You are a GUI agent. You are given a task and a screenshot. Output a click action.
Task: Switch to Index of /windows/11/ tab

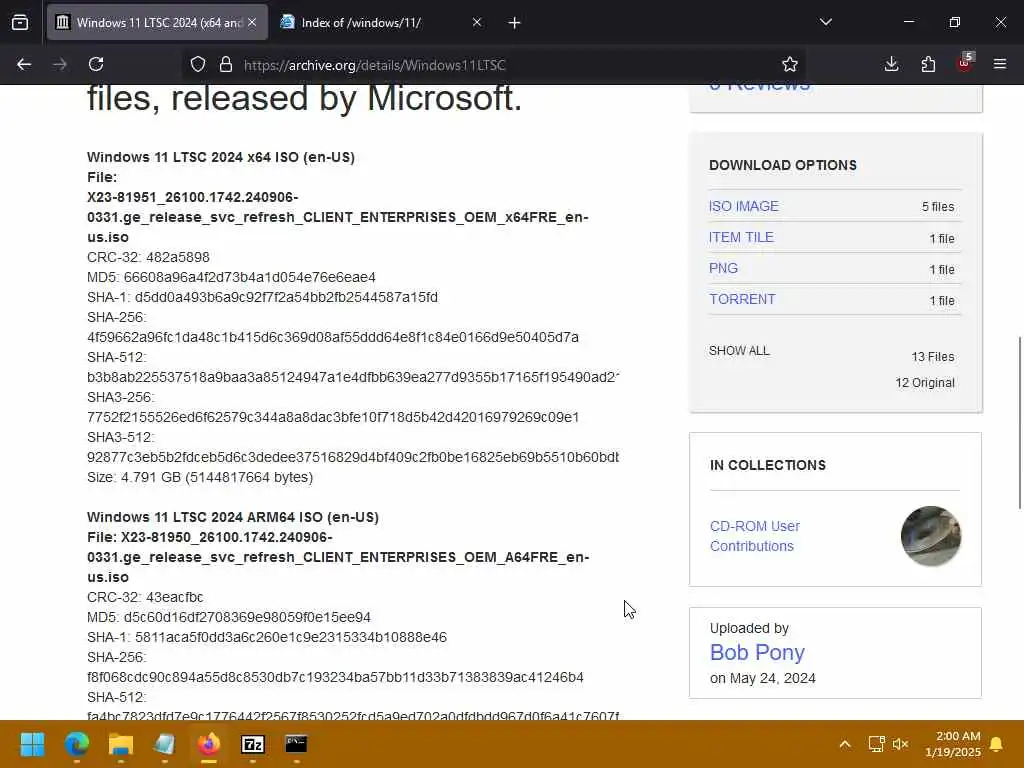(381, 23)
